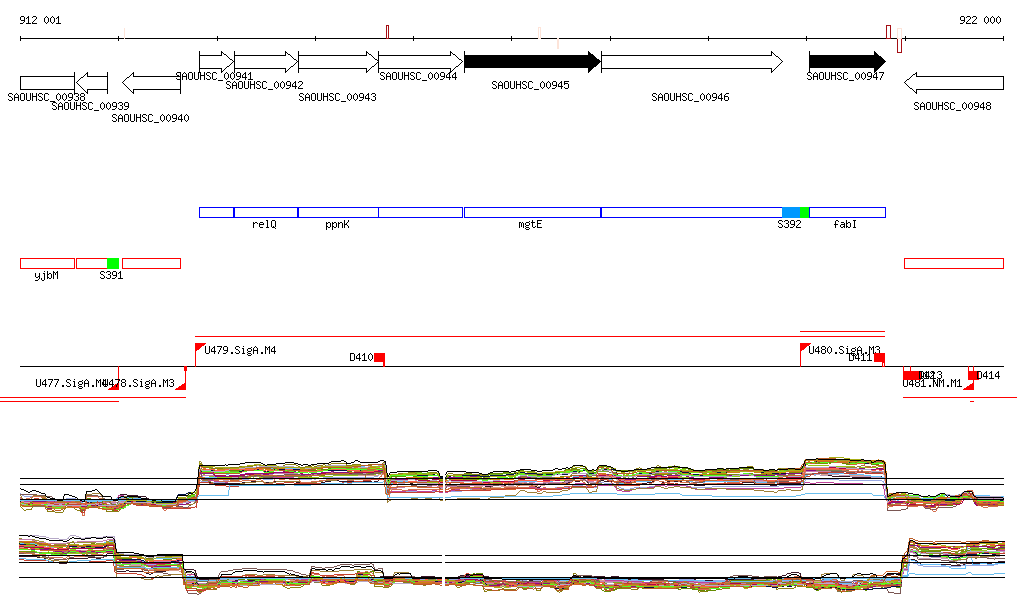Click the green S391 segment block

point(113,263)
